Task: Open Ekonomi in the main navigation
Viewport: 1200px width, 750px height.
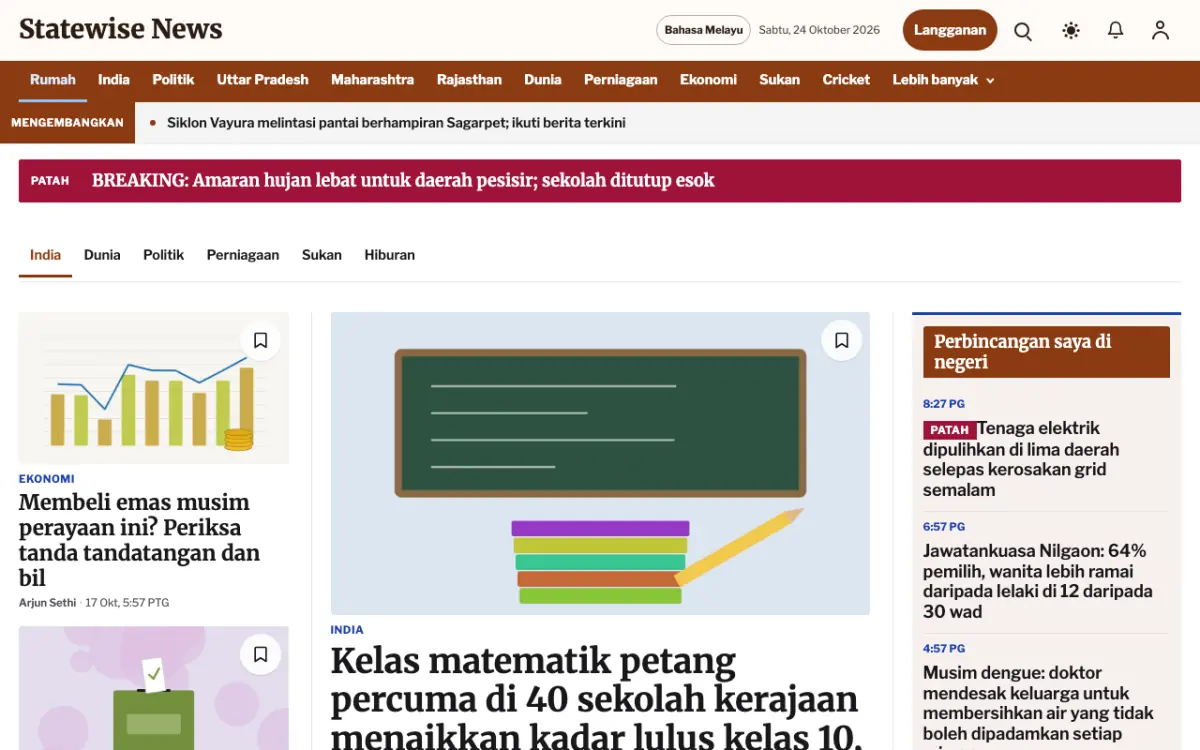Action: click(708, 80)
